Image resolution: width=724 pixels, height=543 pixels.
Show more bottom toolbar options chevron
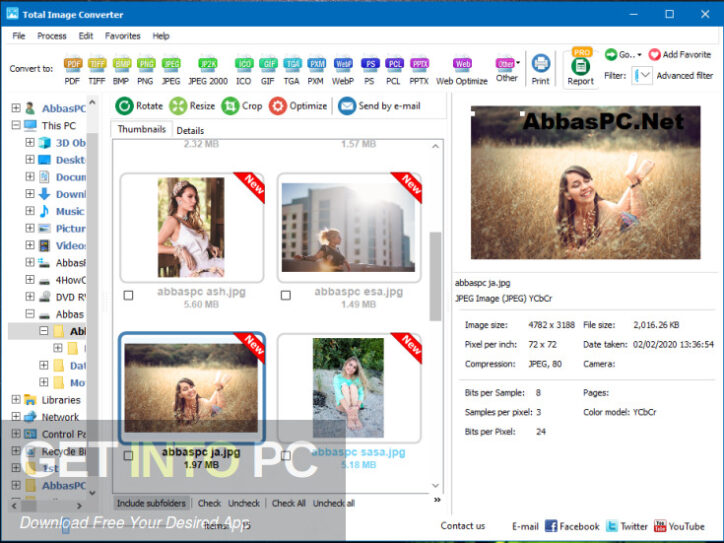(x=437, y=500)
